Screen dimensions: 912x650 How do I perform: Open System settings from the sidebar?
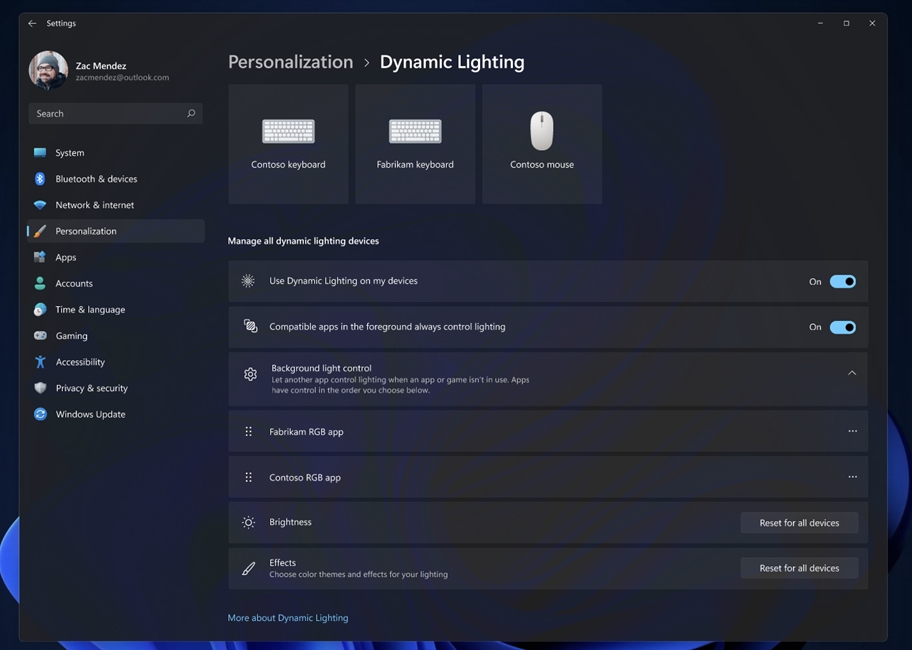click(69, 152)
